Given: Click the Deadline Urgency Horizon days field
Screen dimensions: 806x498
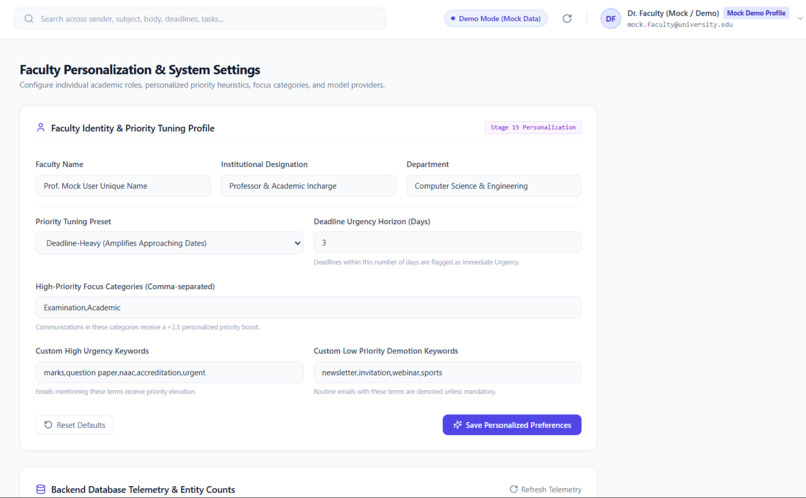Looking at the screenshot, I should (447, 243).
